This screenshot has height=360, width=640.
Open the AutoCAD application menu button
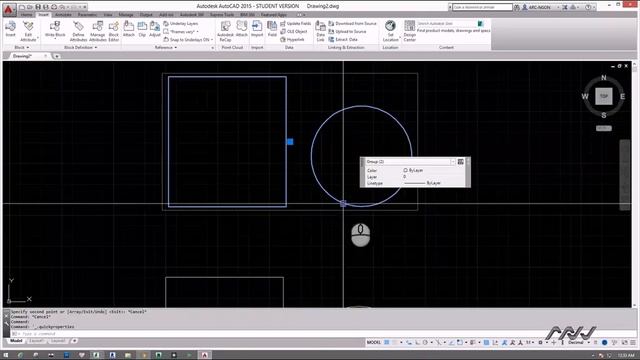click(9, 9)
